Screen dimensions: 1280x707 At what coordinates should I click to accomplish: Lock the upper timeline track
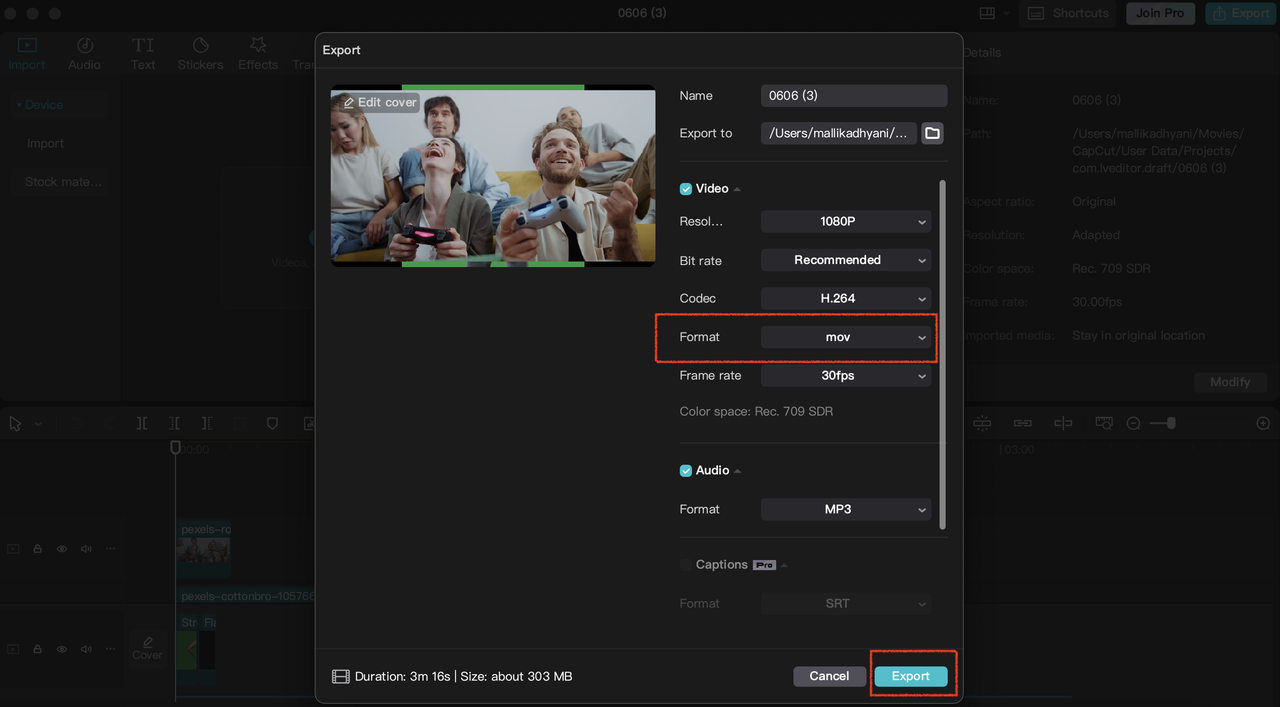(x=37, y=549)
